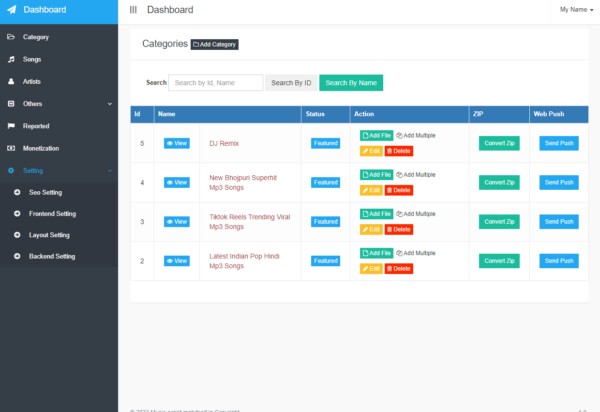Send Push for DJ Remix row
Screen dimensions: 600x412
(559, 143)
